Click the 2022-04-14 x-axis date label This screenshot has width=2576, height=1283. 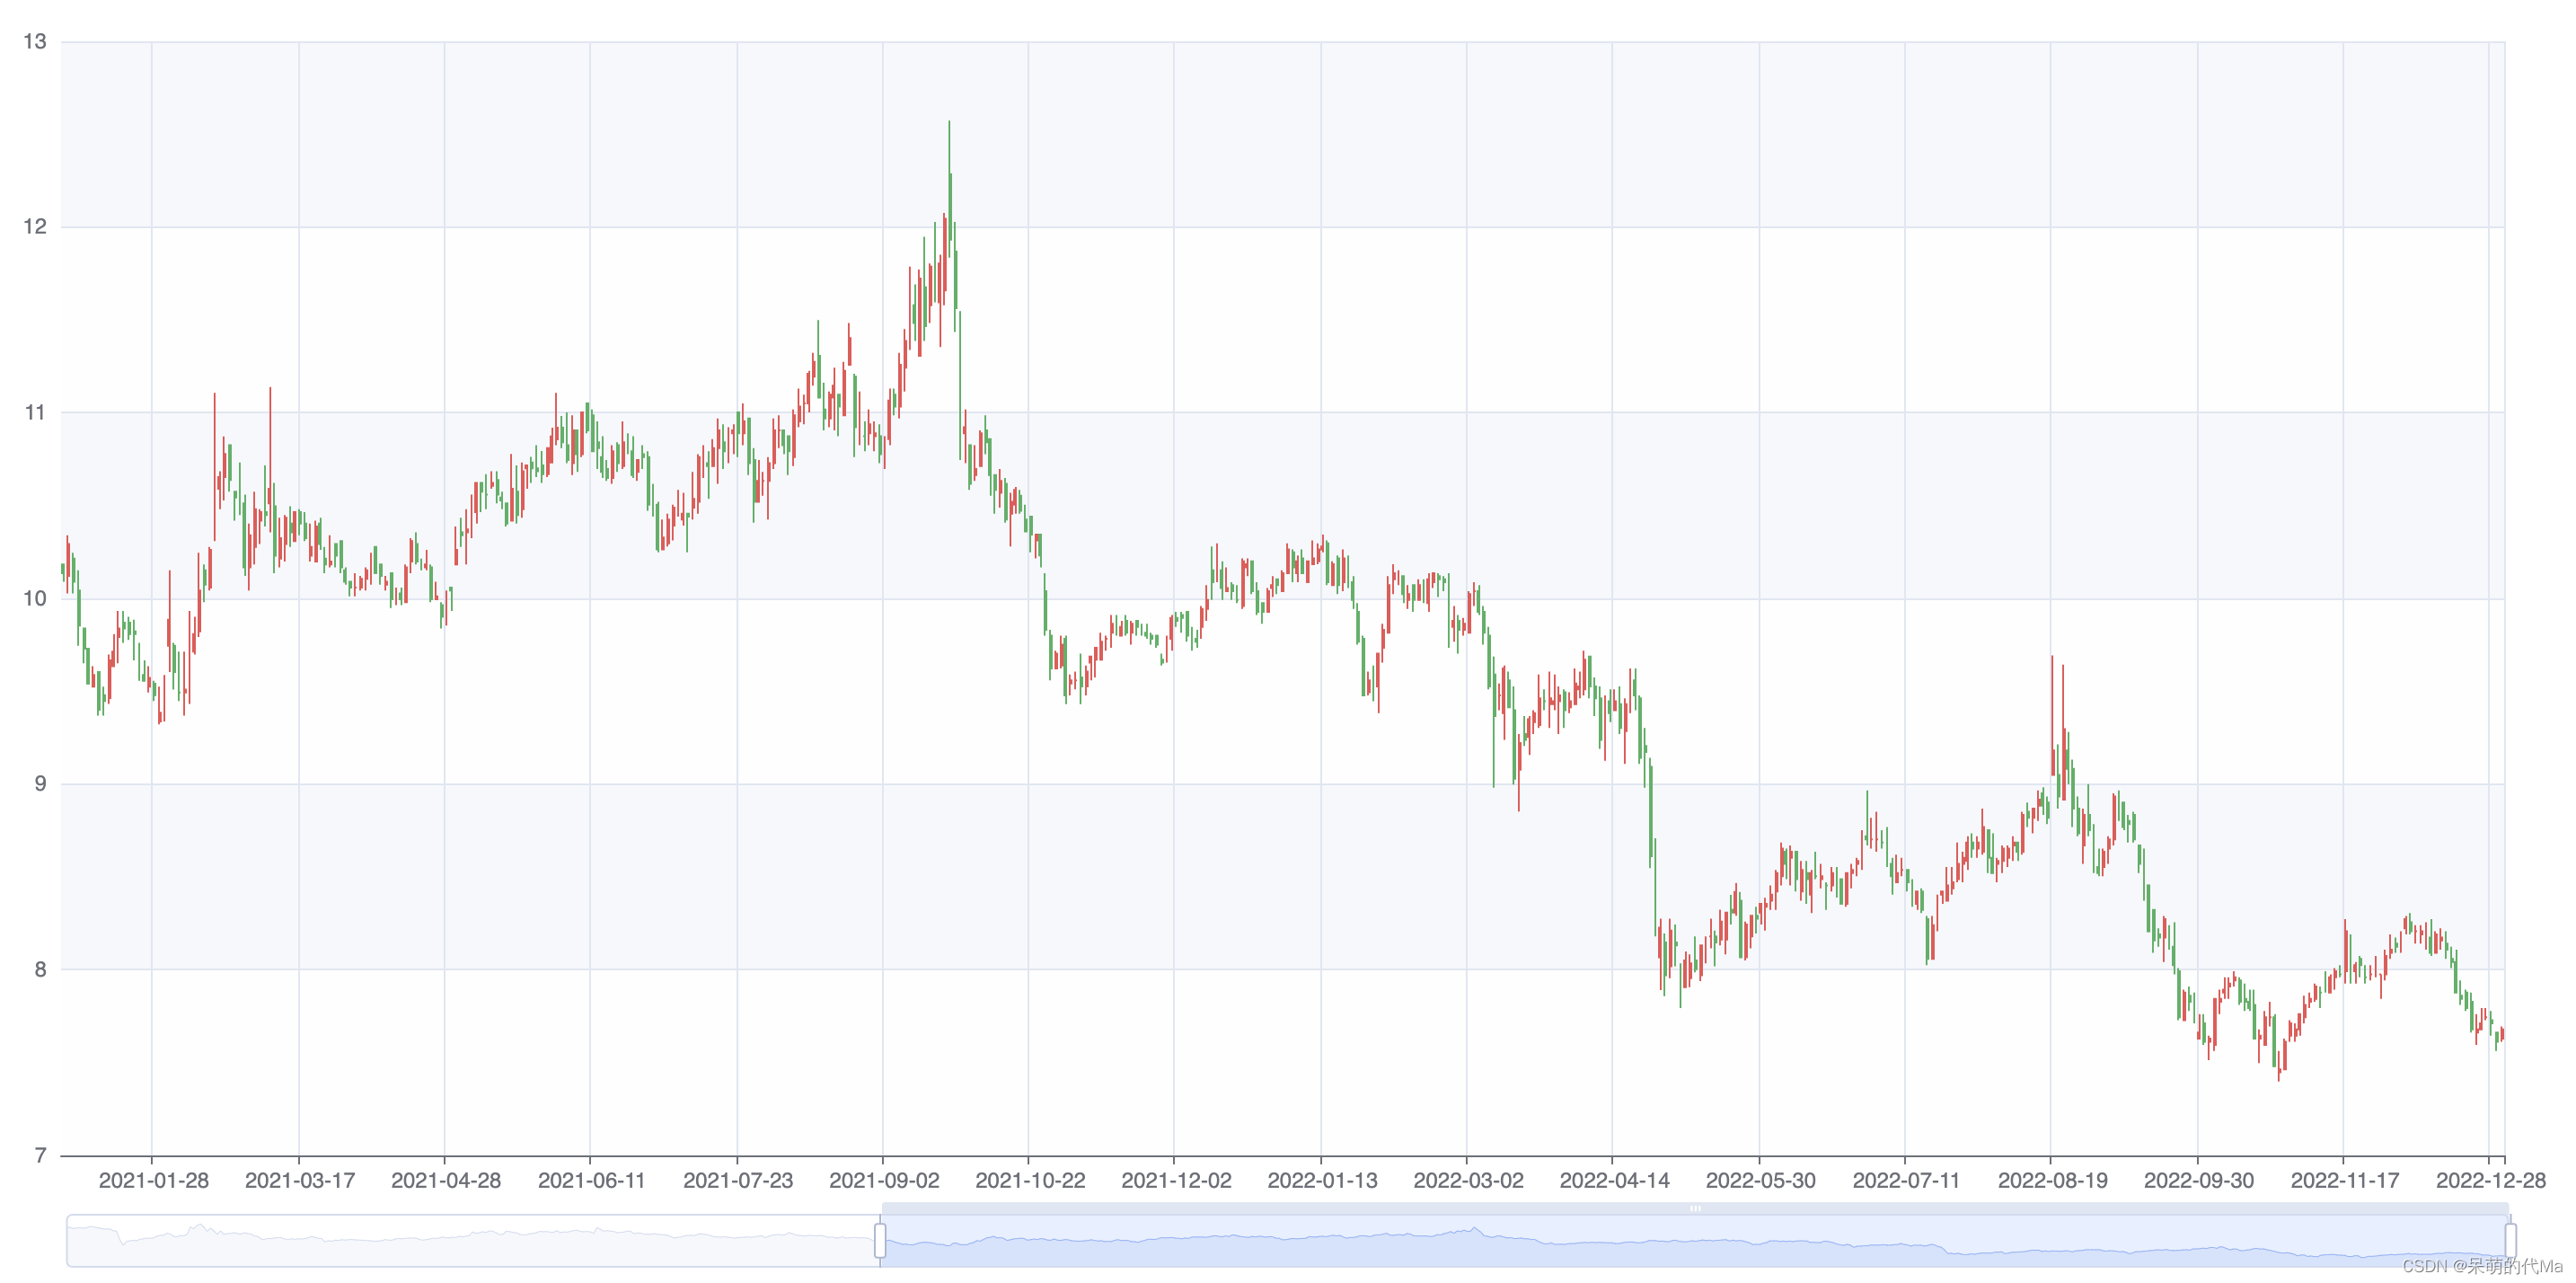click(x=1614, y=1180)
